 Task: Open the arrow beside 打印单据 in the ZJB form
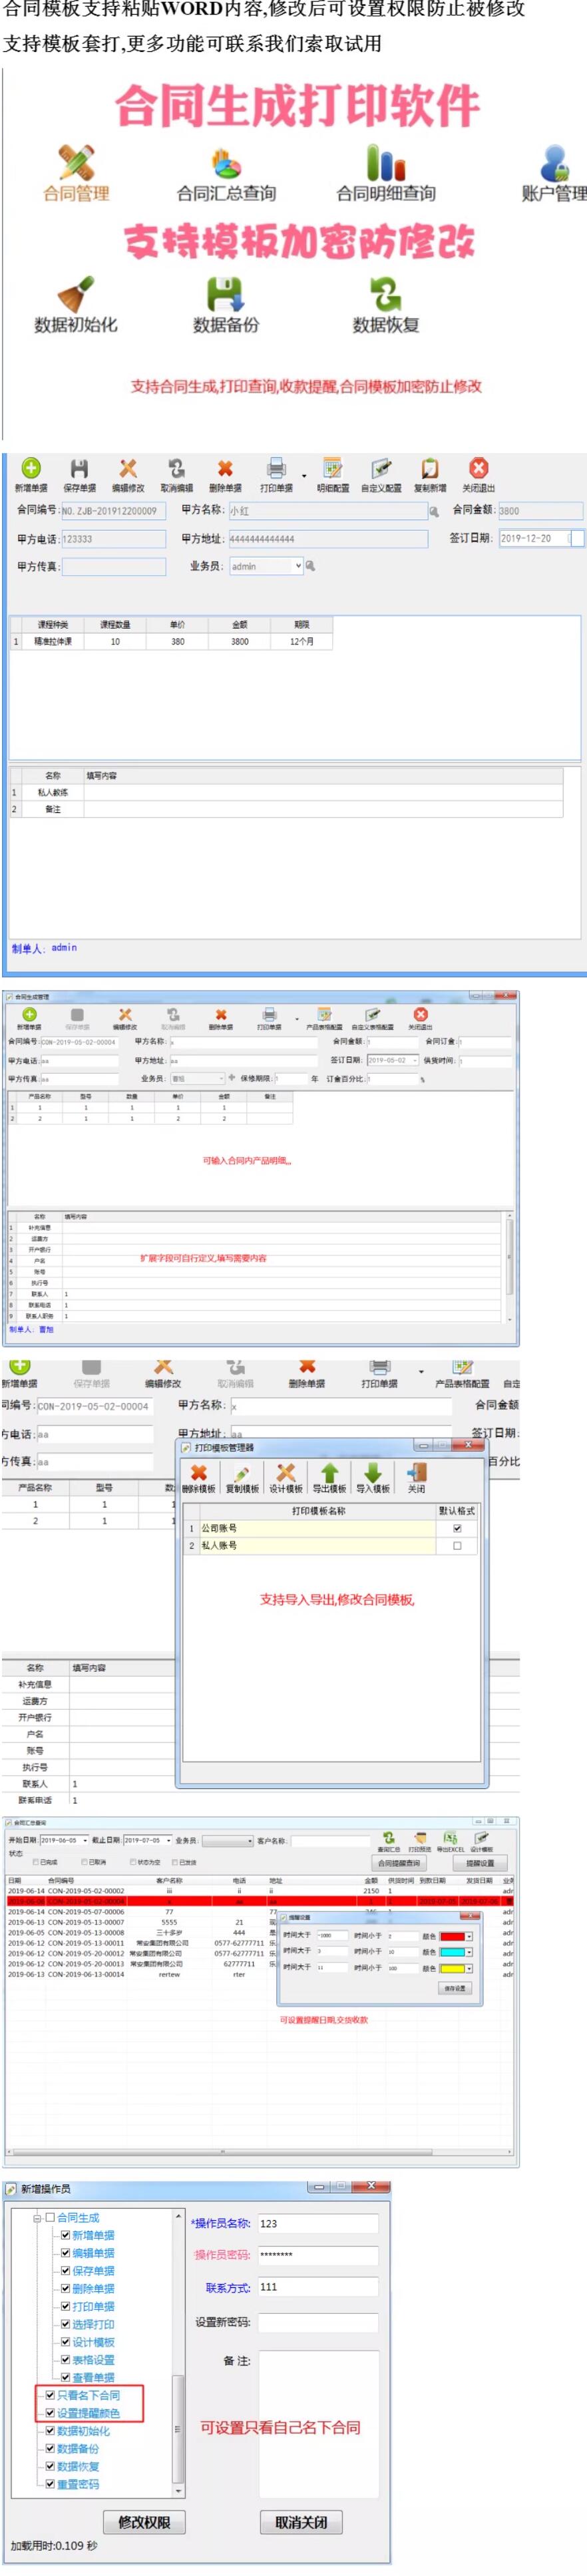coord(304,476)
